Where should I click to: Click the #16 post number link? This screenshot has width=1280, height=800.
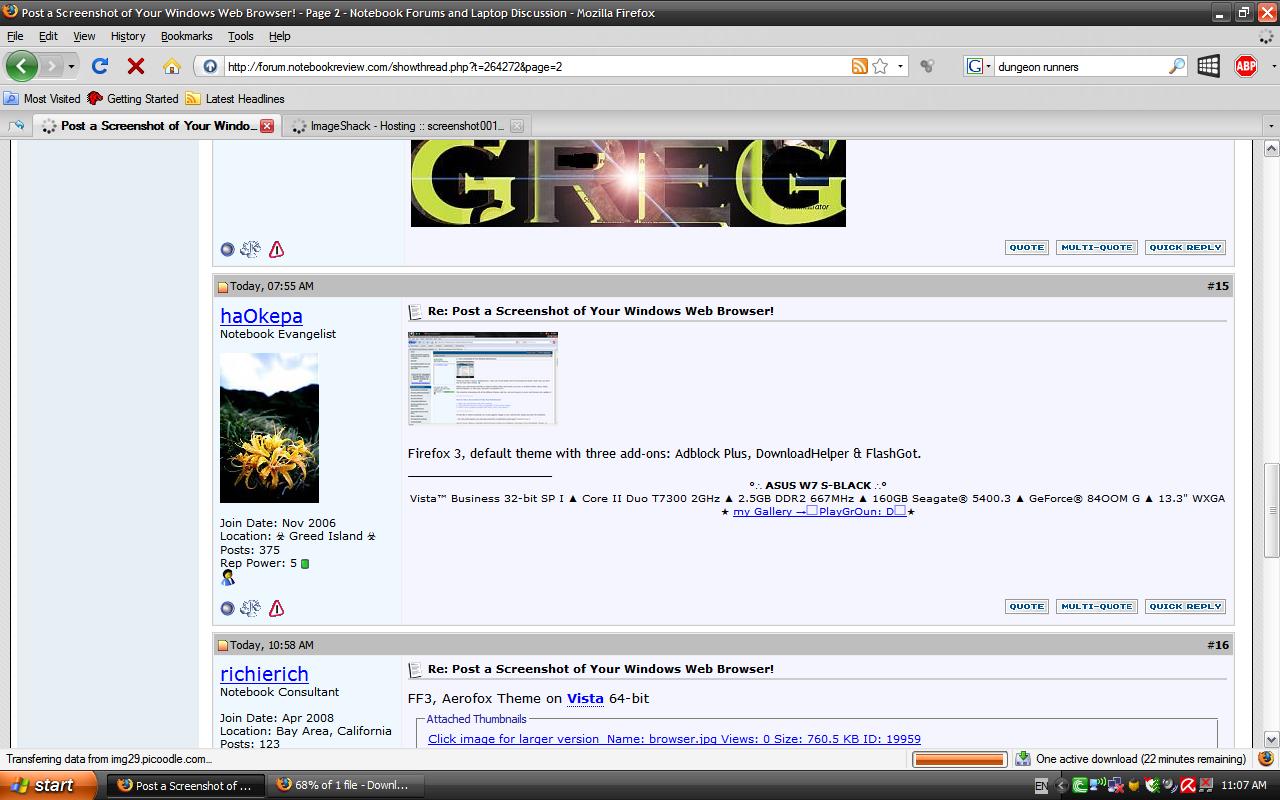coord(1218,645)
